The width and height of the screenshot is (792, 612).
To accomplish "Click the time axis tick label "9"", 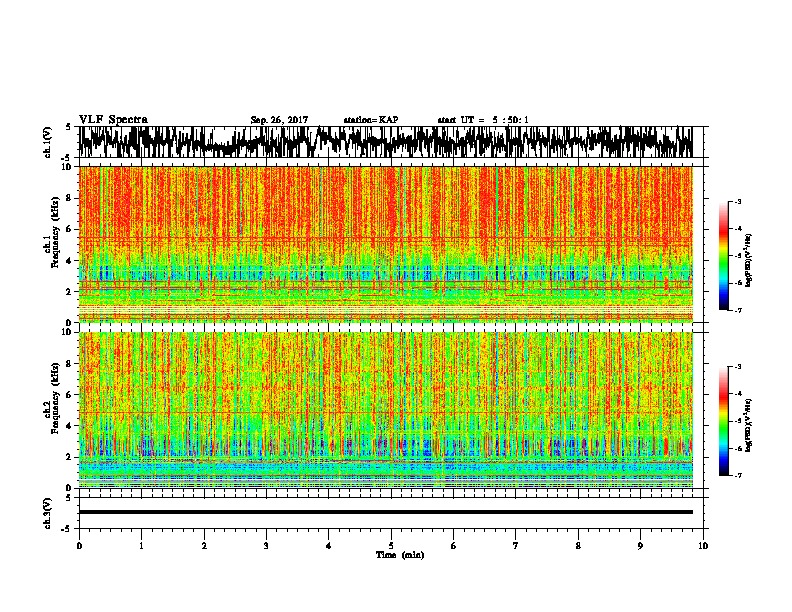I will (640, 546).
